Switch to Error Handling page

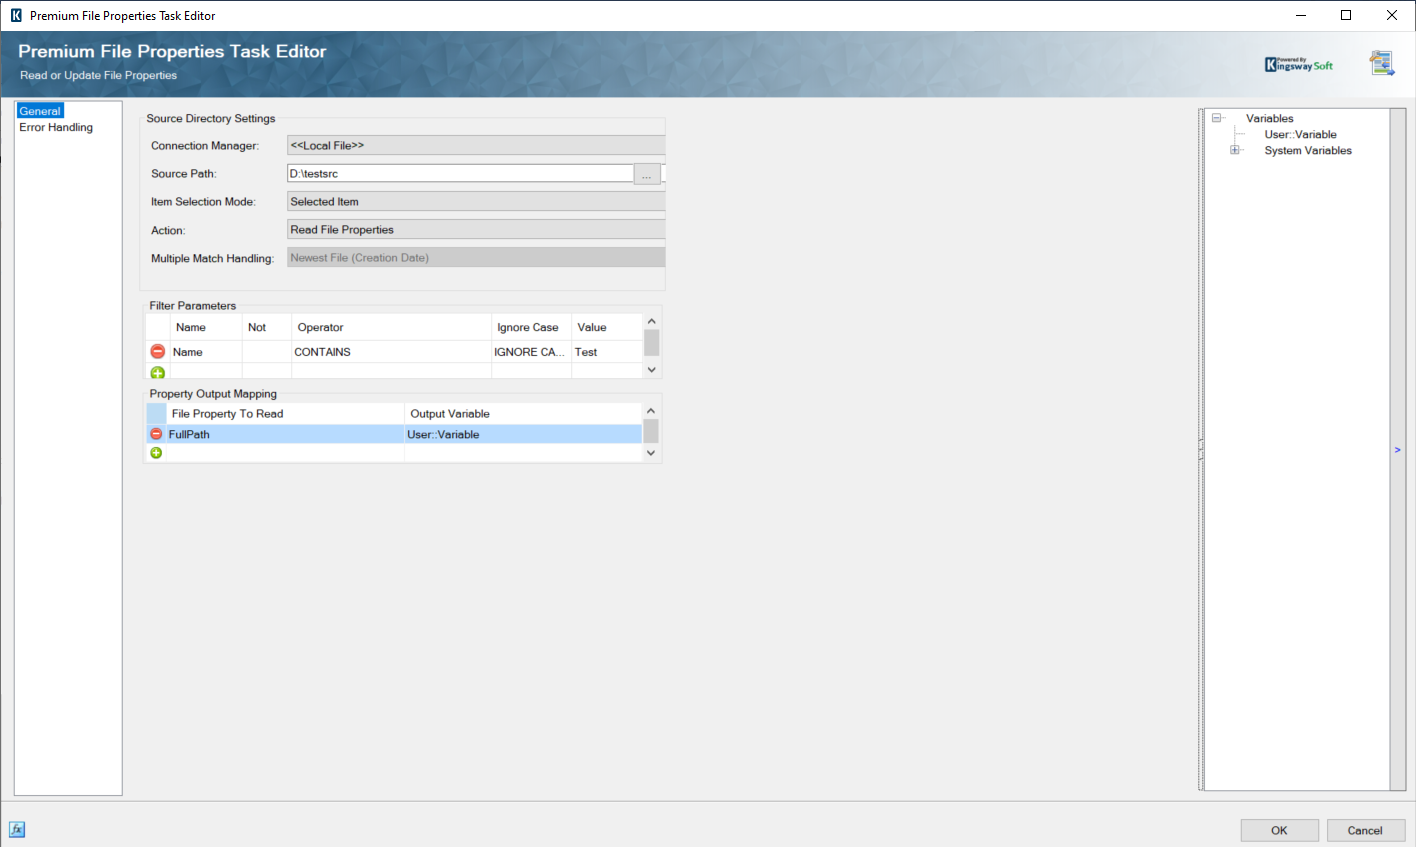(x=56, y=127)
